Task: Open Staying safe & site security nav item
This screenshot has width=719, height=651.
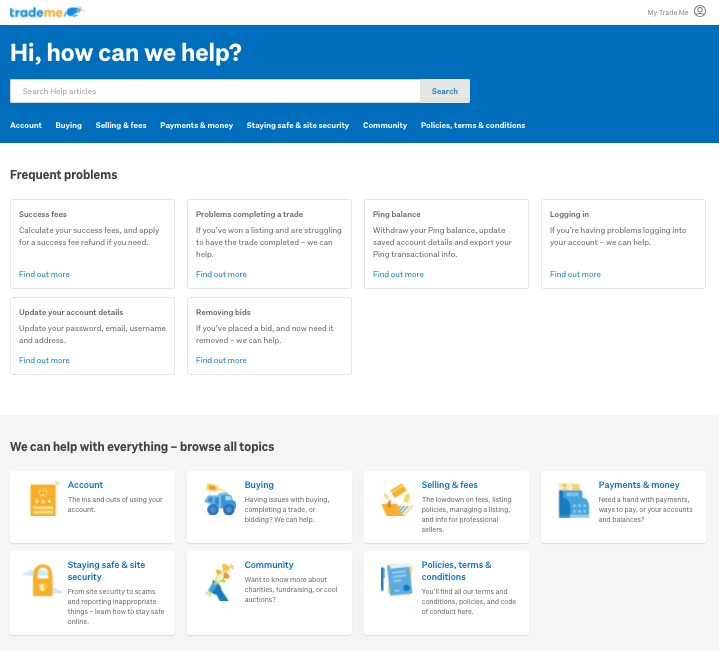Action: tap(298, 125)
